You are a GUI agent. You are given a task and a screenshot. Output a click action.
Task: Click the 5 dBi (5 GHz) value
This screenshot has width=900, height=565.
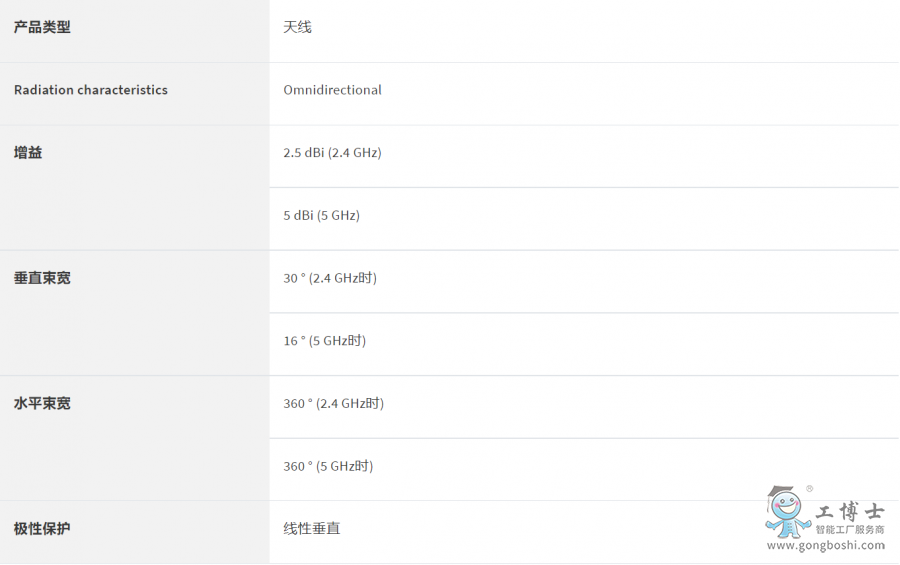point(321,216)
